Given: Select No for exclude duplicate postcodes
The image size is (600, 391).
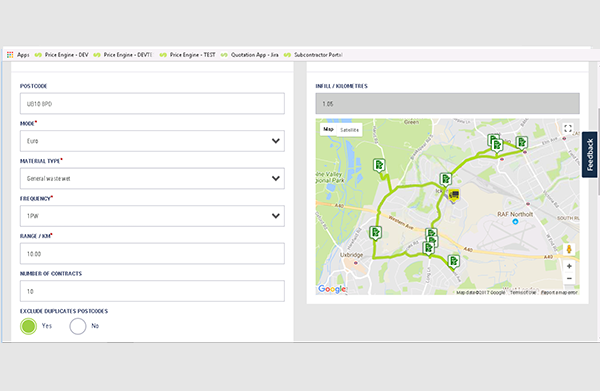Looking at the screenshot, I should 78,326.
